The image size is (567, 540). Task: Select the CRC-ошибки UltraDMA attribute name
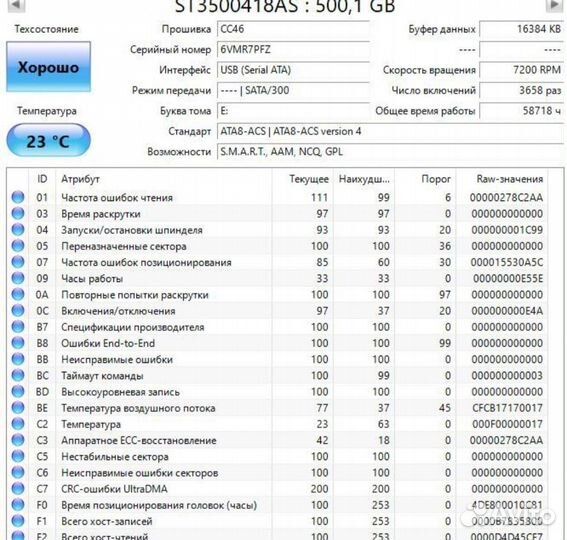point(114,489)
